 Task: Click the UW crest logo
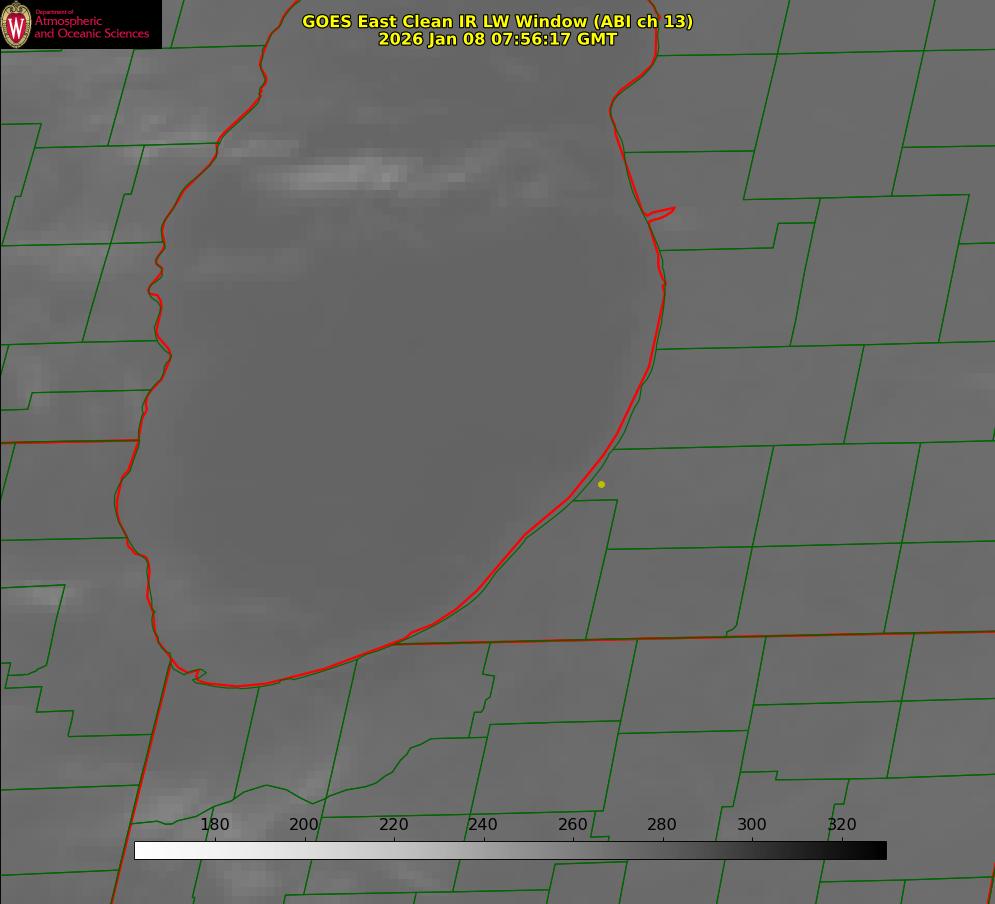pos(16,24)
